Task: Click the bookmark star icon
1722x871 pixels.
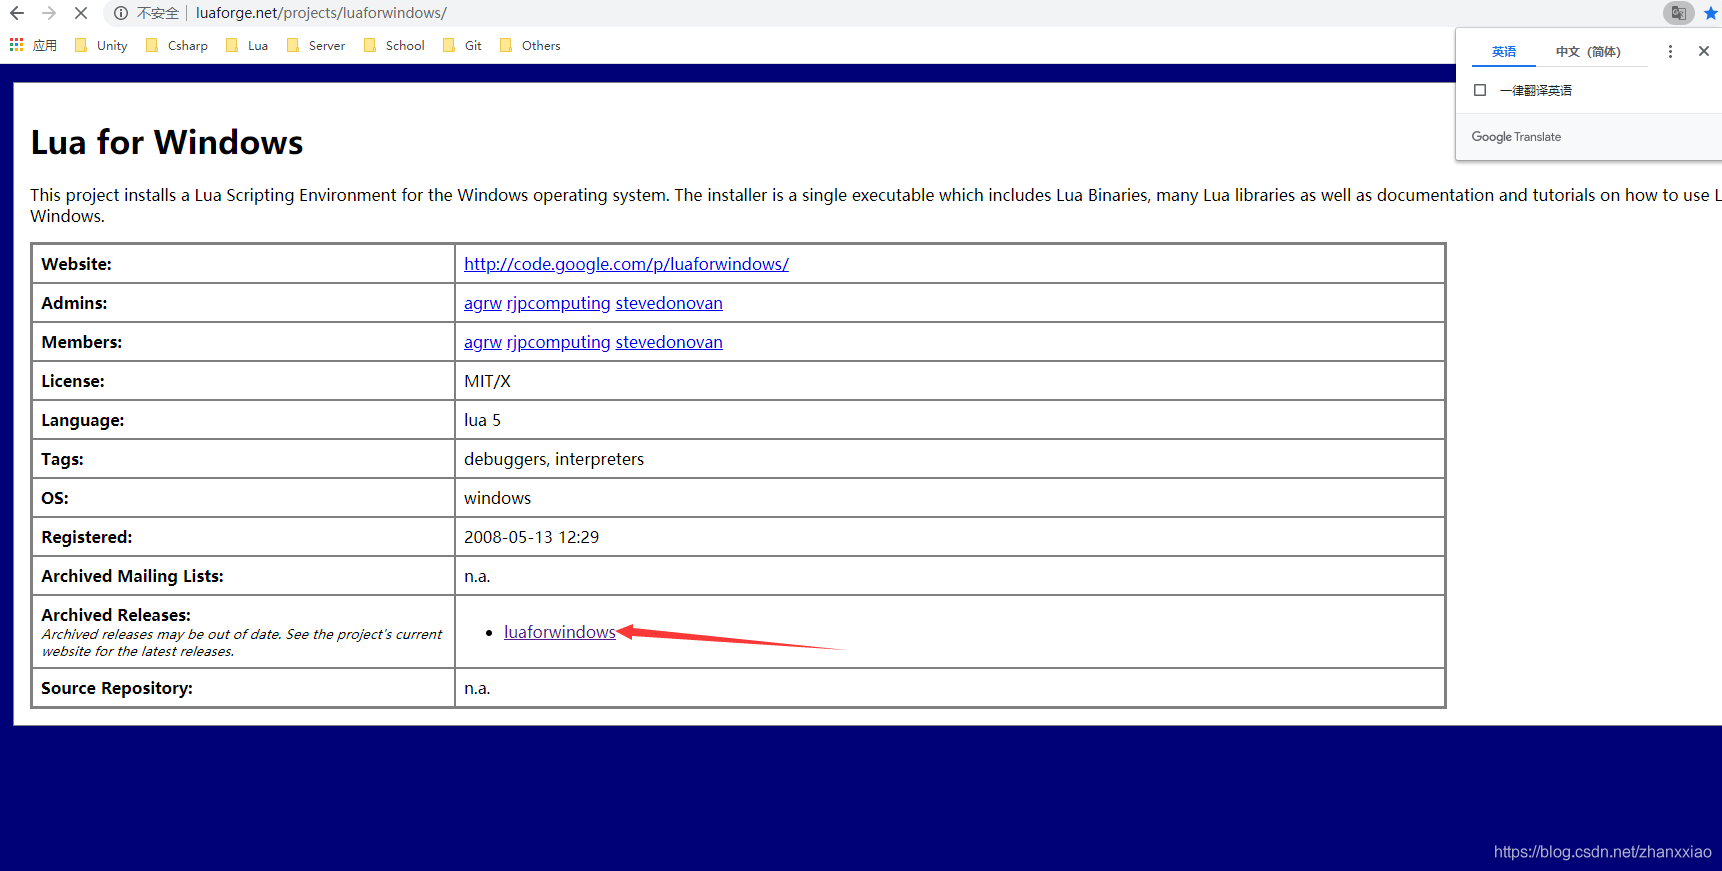Action: pos(1710,13)
